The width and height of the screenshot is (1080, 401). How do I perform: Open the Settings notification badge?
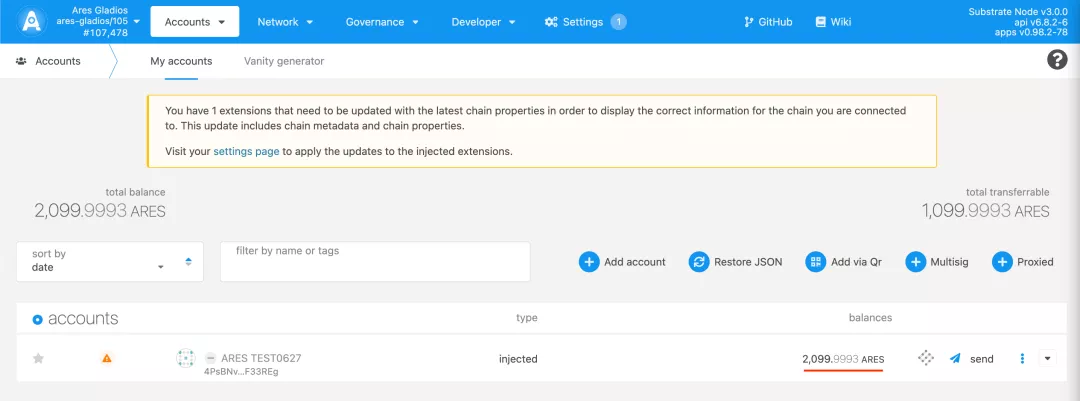coord(619,22)
